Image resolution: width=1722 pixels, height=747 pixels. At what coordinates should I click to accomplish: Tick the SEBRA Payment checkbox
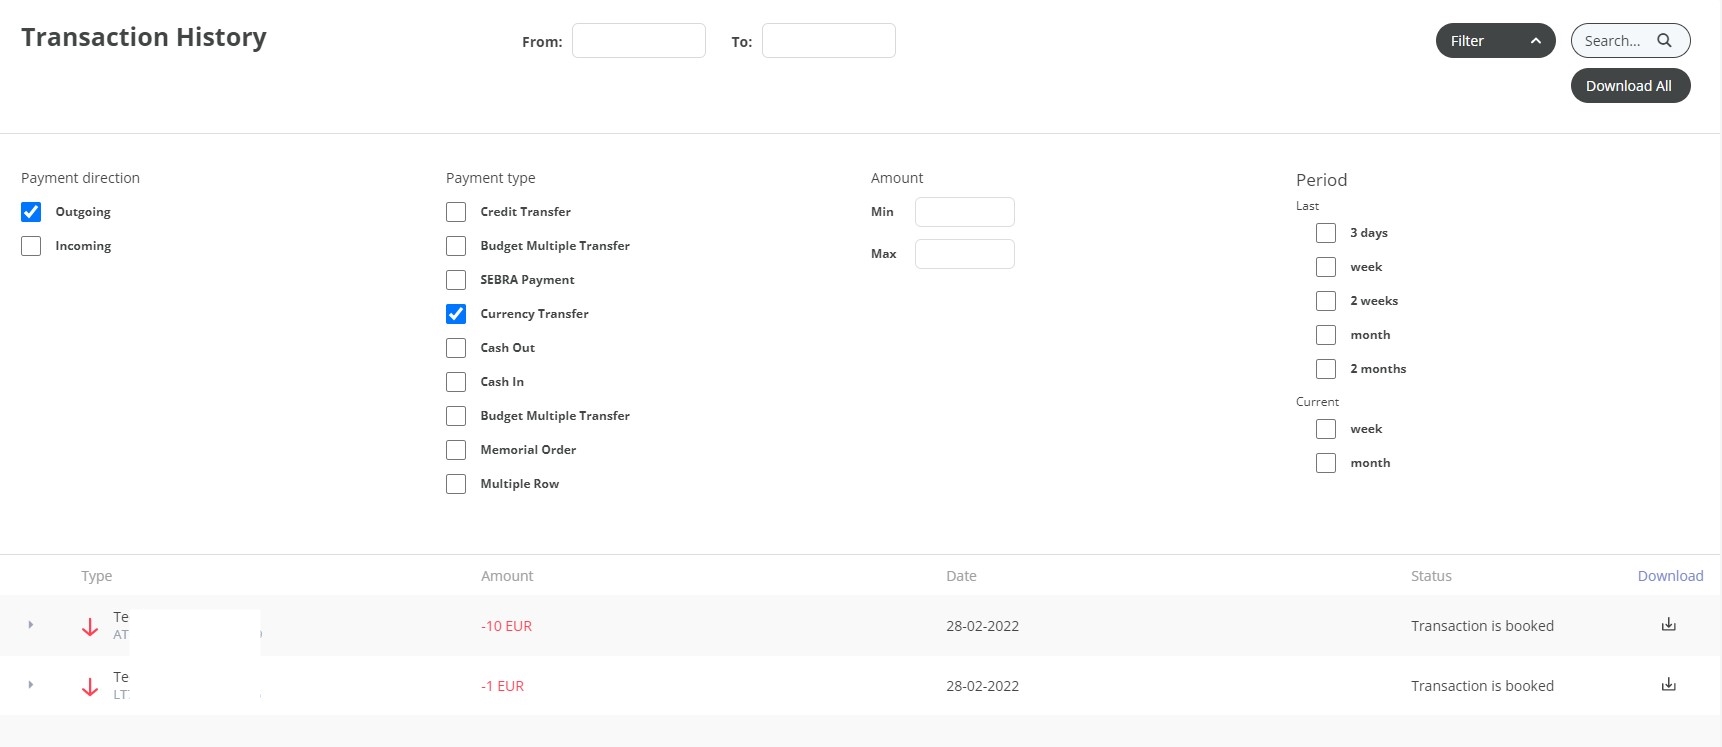(456, 280)
